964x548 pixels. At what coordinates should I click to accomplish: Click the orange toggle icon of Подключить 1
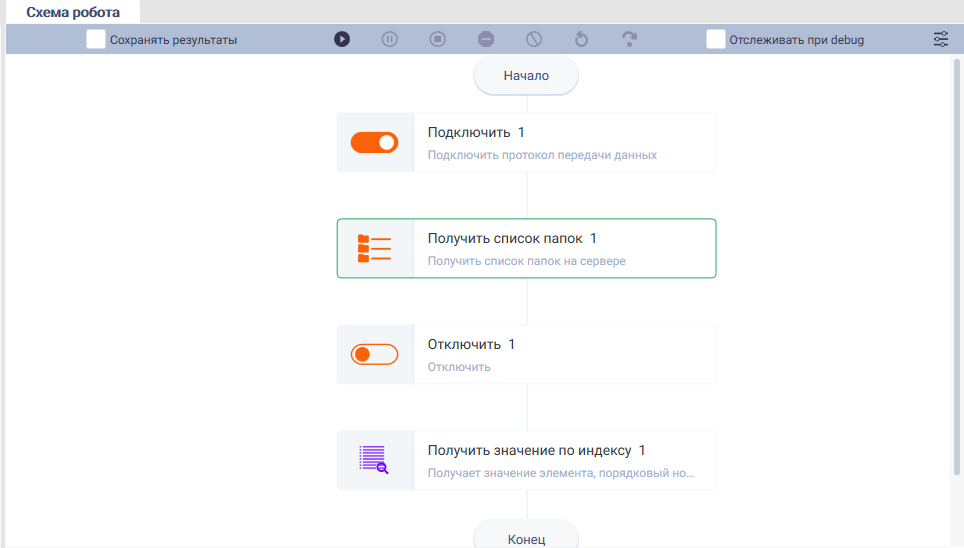(374, 143)
